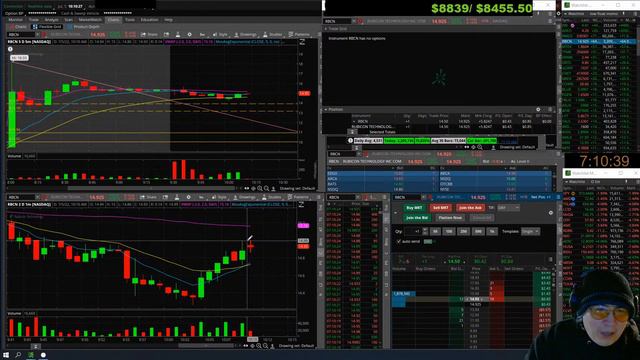640x360 pixels.
Task: Open the Product Depth sub-tab
Action: click(84, 27)
